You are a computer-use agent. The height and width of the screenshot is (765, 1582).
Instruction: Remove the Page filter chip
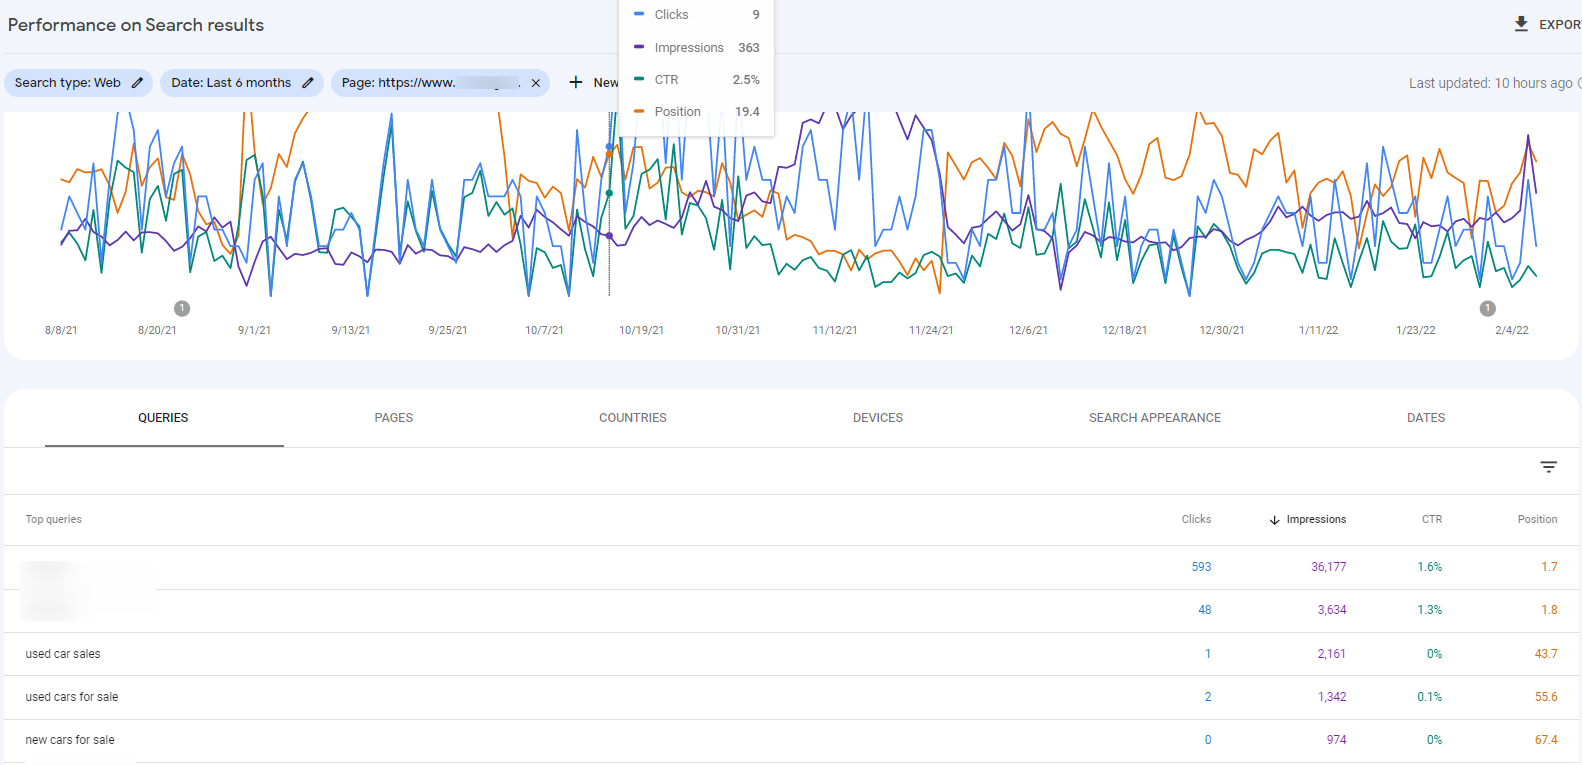pos(536,83)
